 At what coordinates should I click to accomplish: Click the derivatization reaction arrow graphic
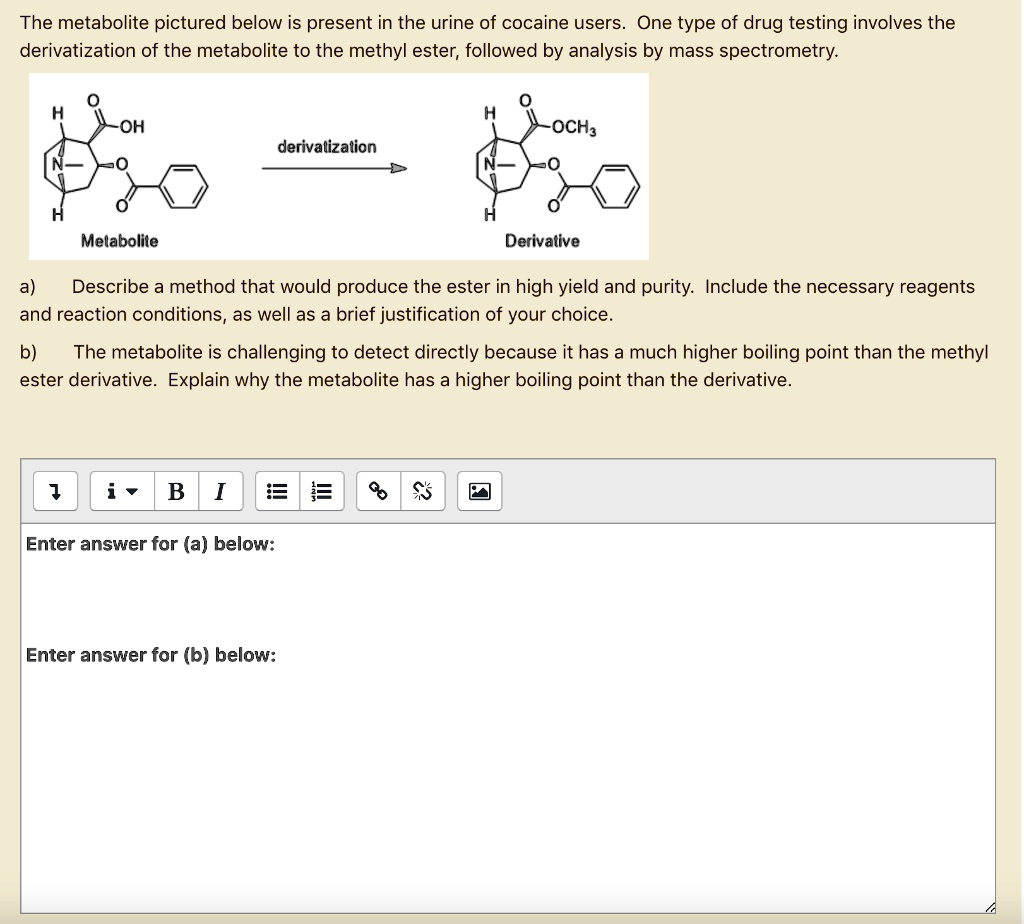click(x=335, y=168)
